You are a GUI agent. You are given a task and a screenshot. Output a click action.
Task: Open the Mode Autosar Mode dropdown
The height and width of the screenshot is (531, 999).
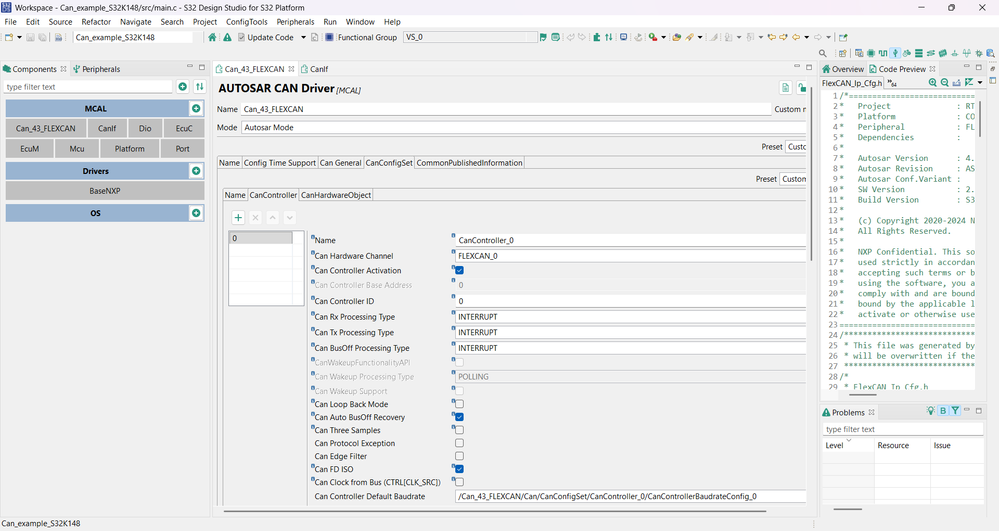pyautogui.click(x=524, y=127)
